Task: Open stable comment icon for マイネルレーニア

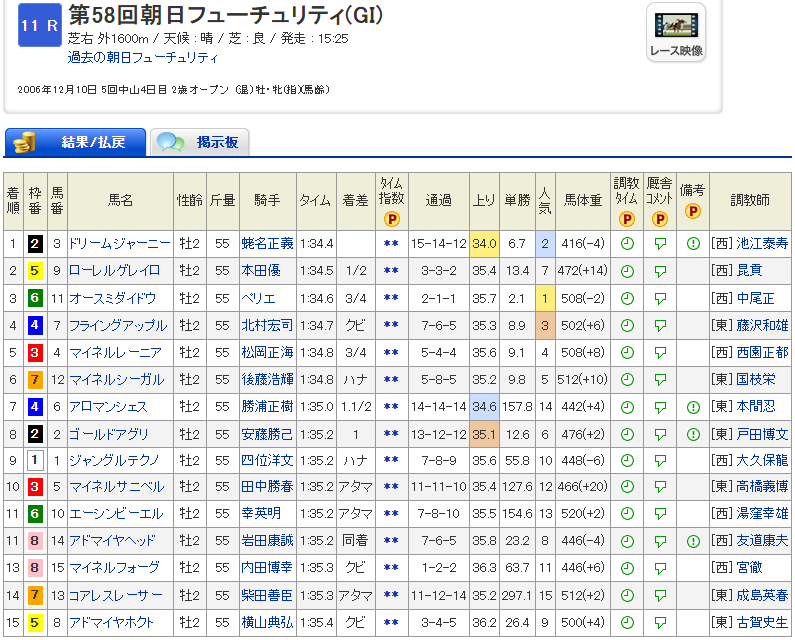Action: point(660,352)
